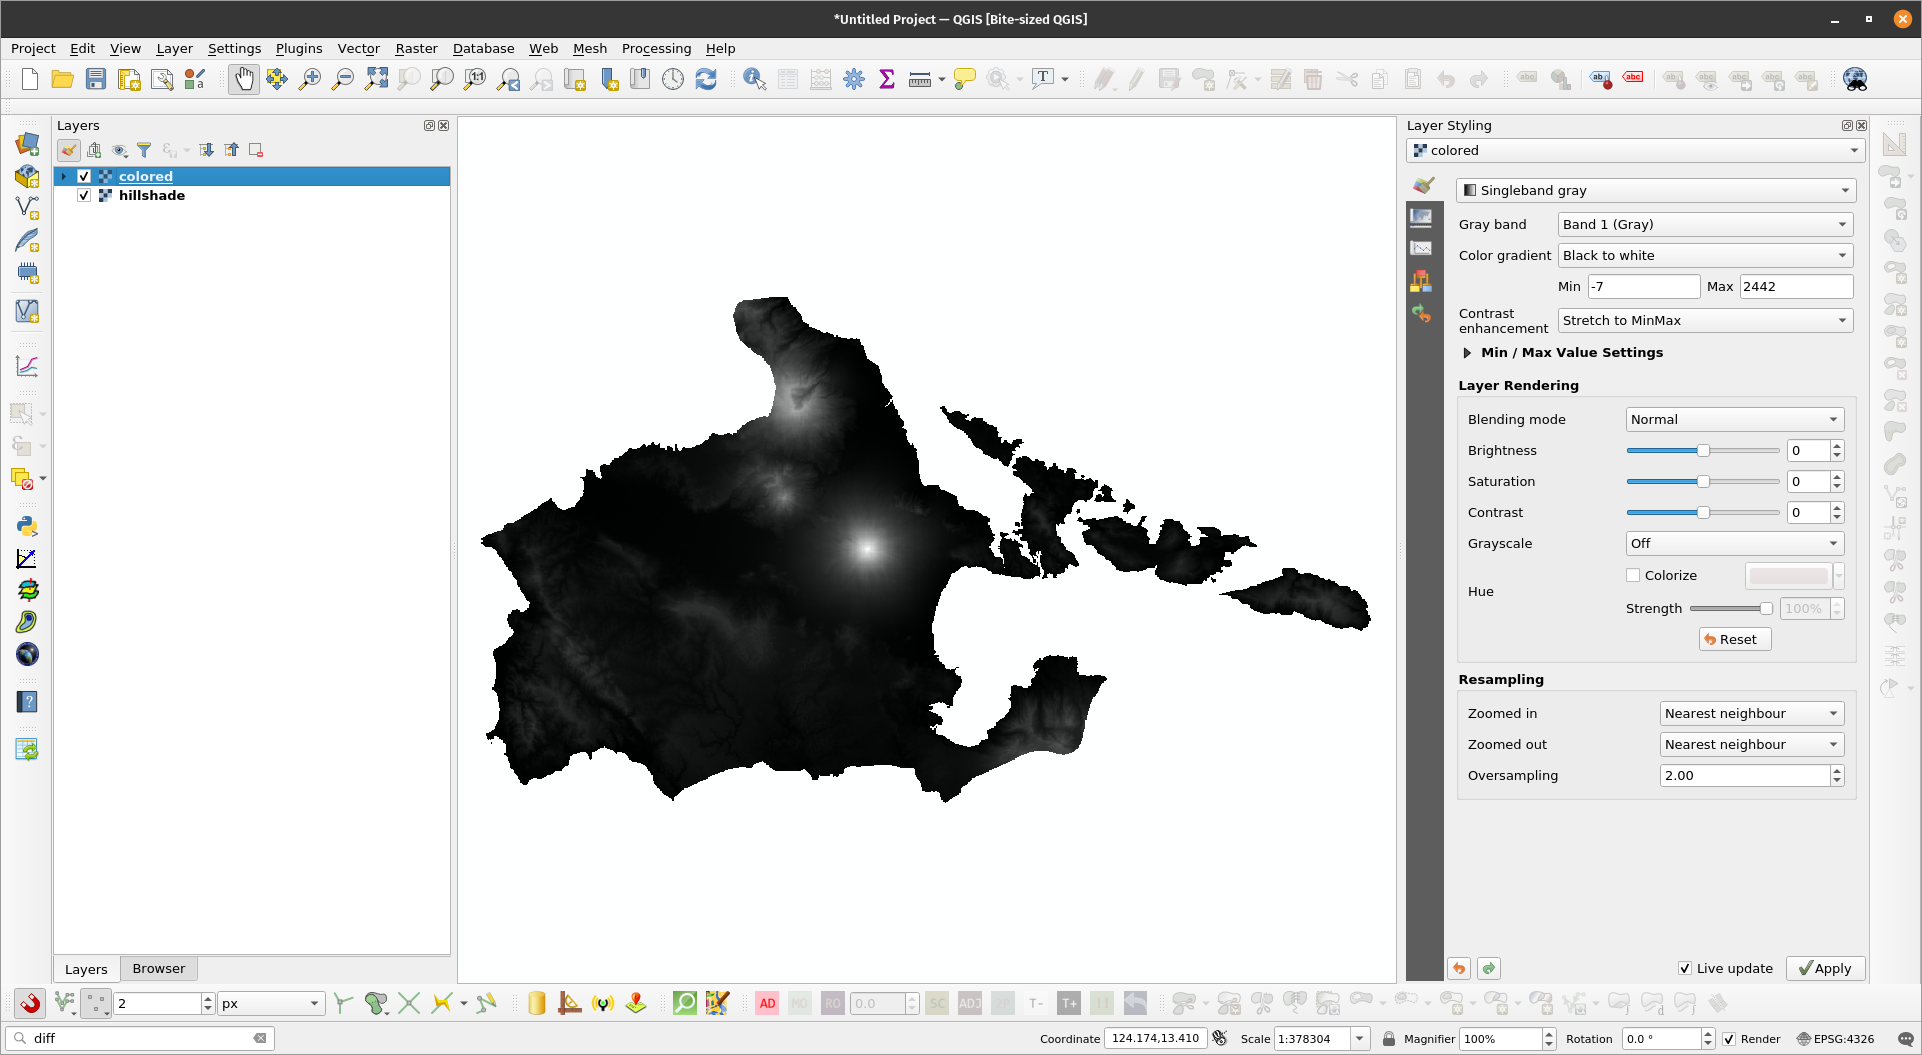Open the Raster menu
The width and height of the screenshot is (1922, 1055).
point(416,48)
